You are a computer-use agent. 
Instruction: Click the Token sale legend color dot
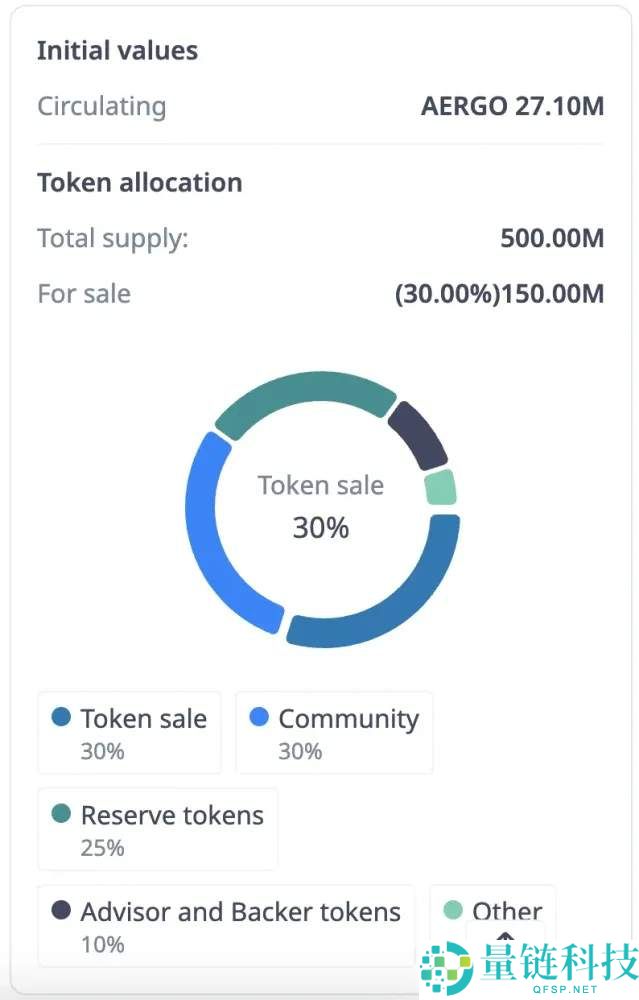61,718
